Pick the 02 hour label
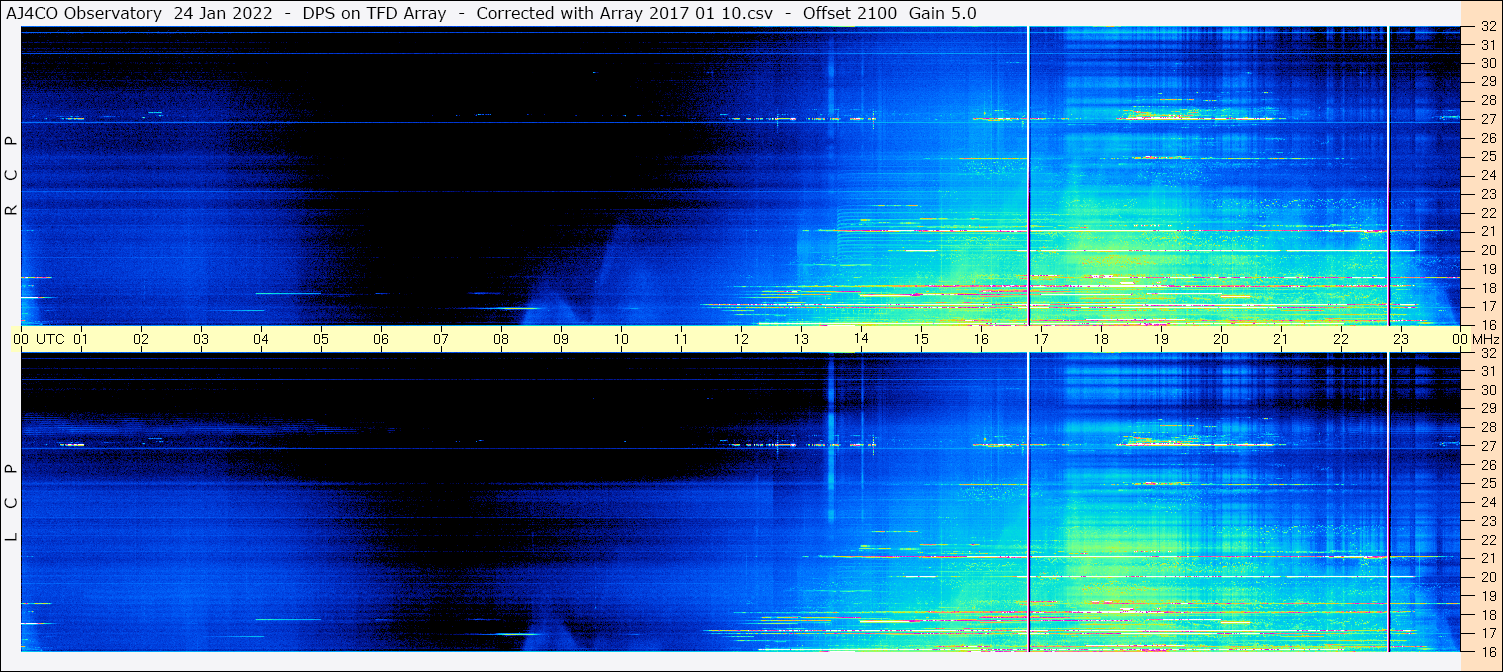Image resolution: width=1503 pixels, height=672 pixels. tap(141, 339)
